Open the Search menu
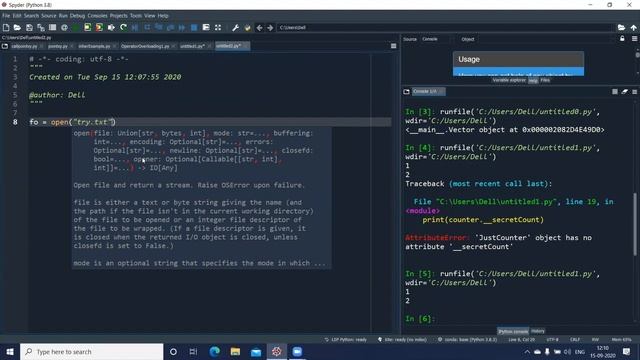The height and width of the screenshot is (360, 640). [31, 16]
